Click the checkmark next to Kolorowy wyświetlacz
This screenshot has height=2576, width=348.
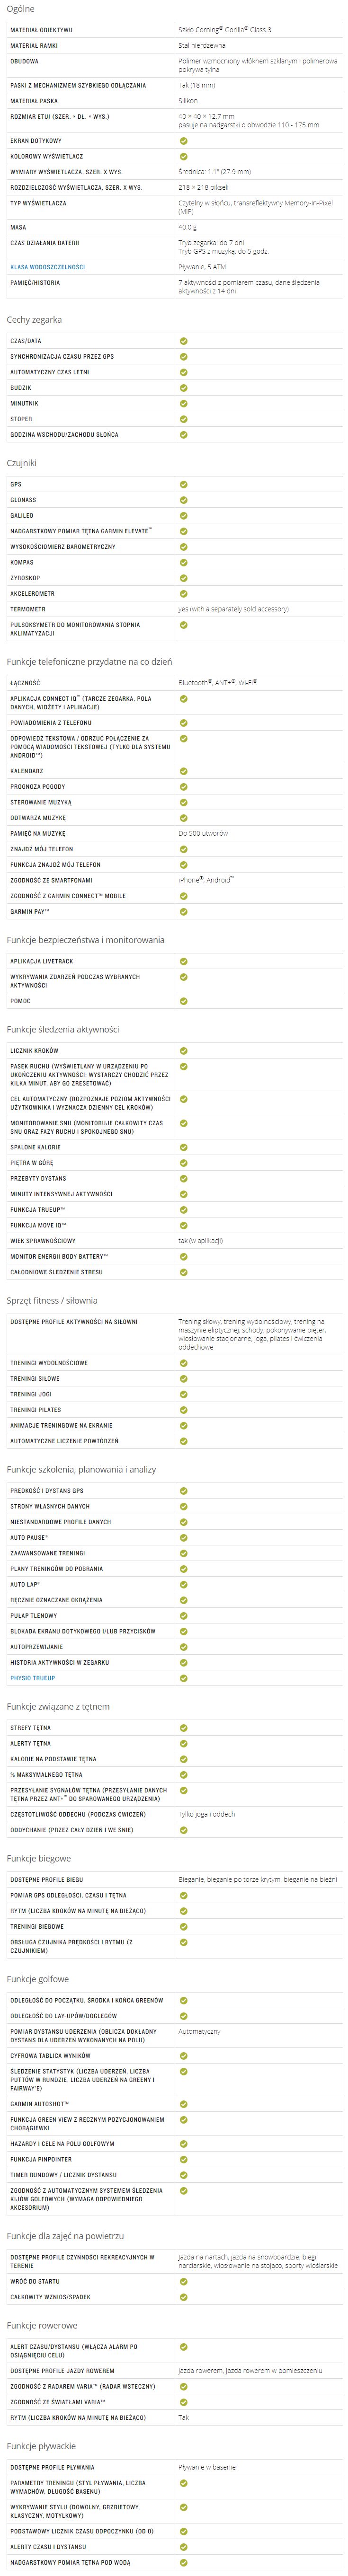tap(183, 156)
